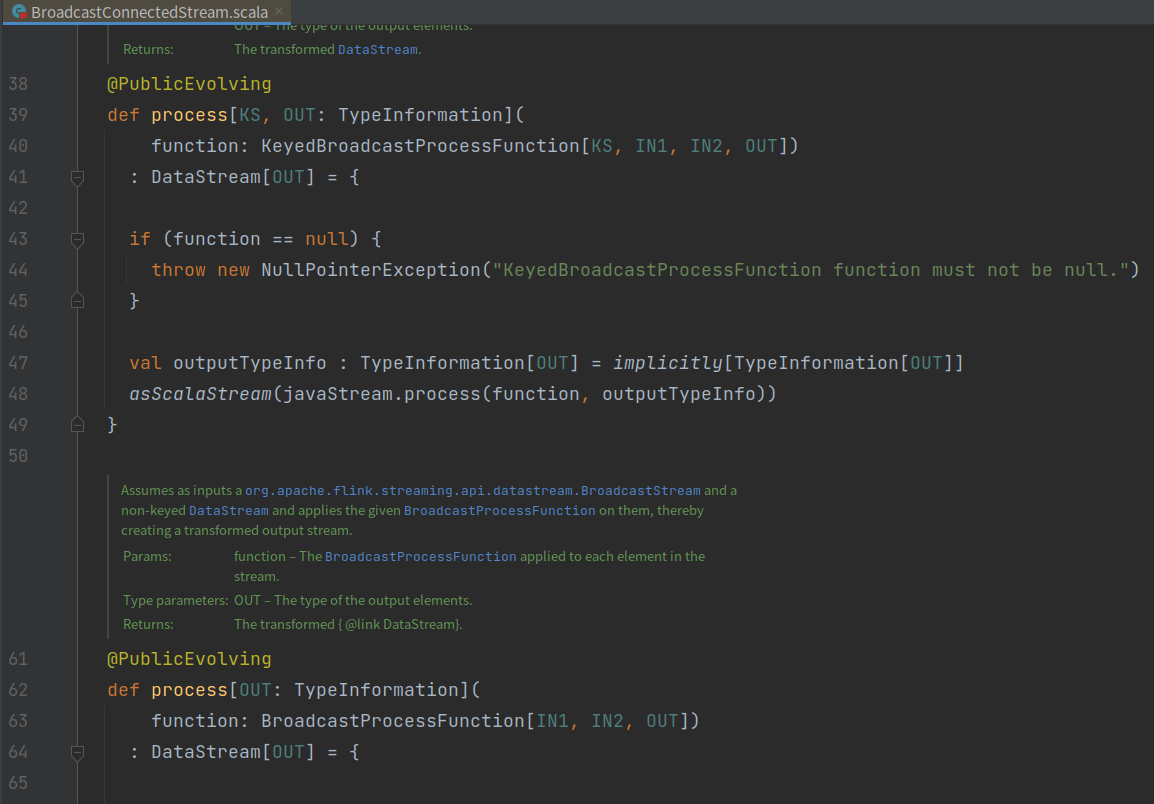The width and height of the screenshot is (1154, 804).
Task: Click fold end marker on line 45
Action: [77, 300]
